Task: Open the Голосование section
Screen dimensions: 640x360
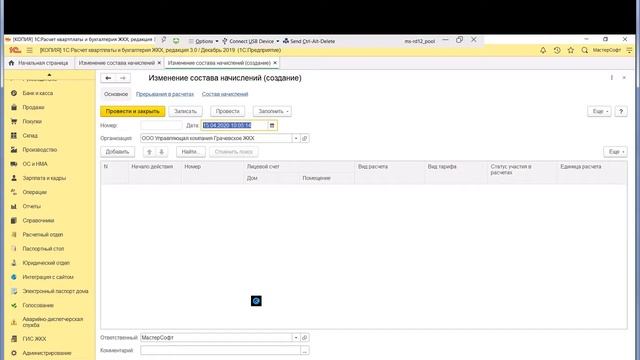Action: click(38, 305)
